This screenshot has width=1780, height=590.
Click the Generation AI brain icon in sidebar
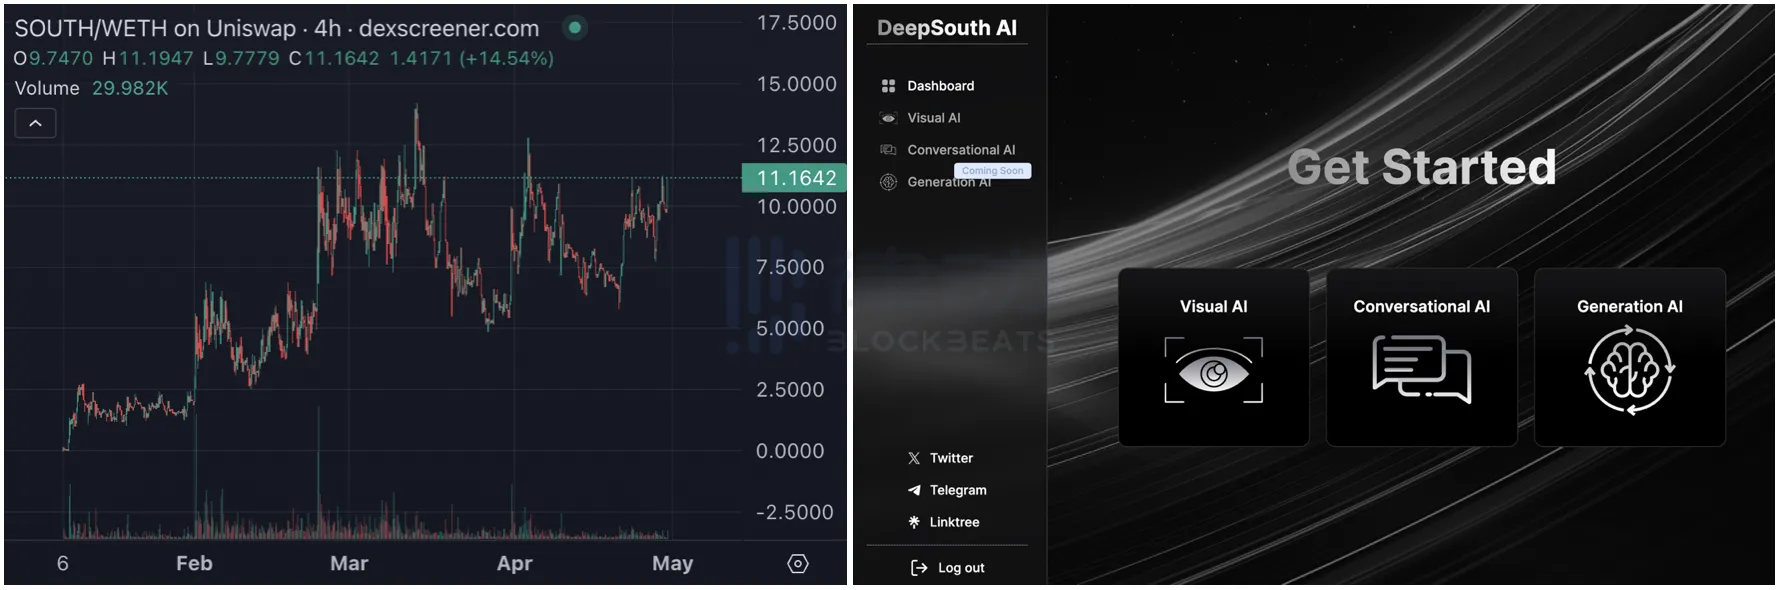888,182
